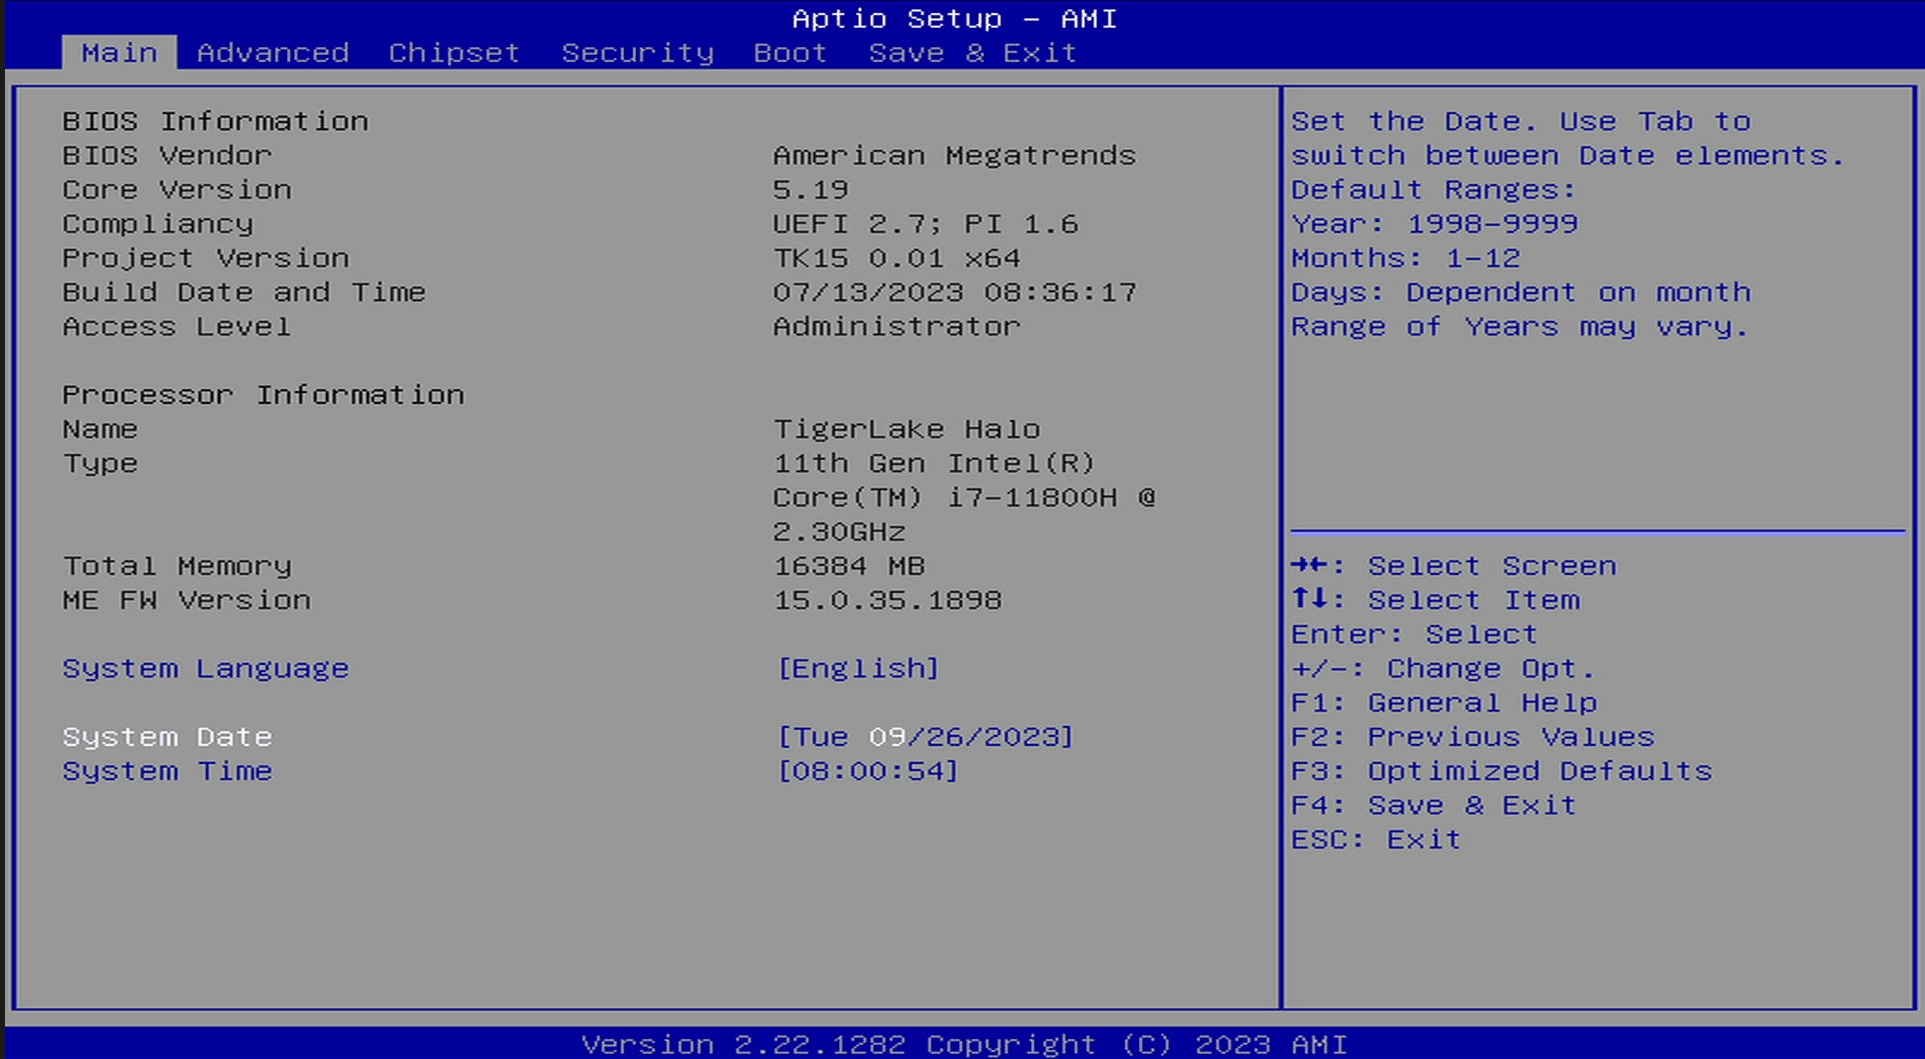Click the Access Level label
The width and height of the screenshot is (1925, 1059).
click(x=177, y=327)
